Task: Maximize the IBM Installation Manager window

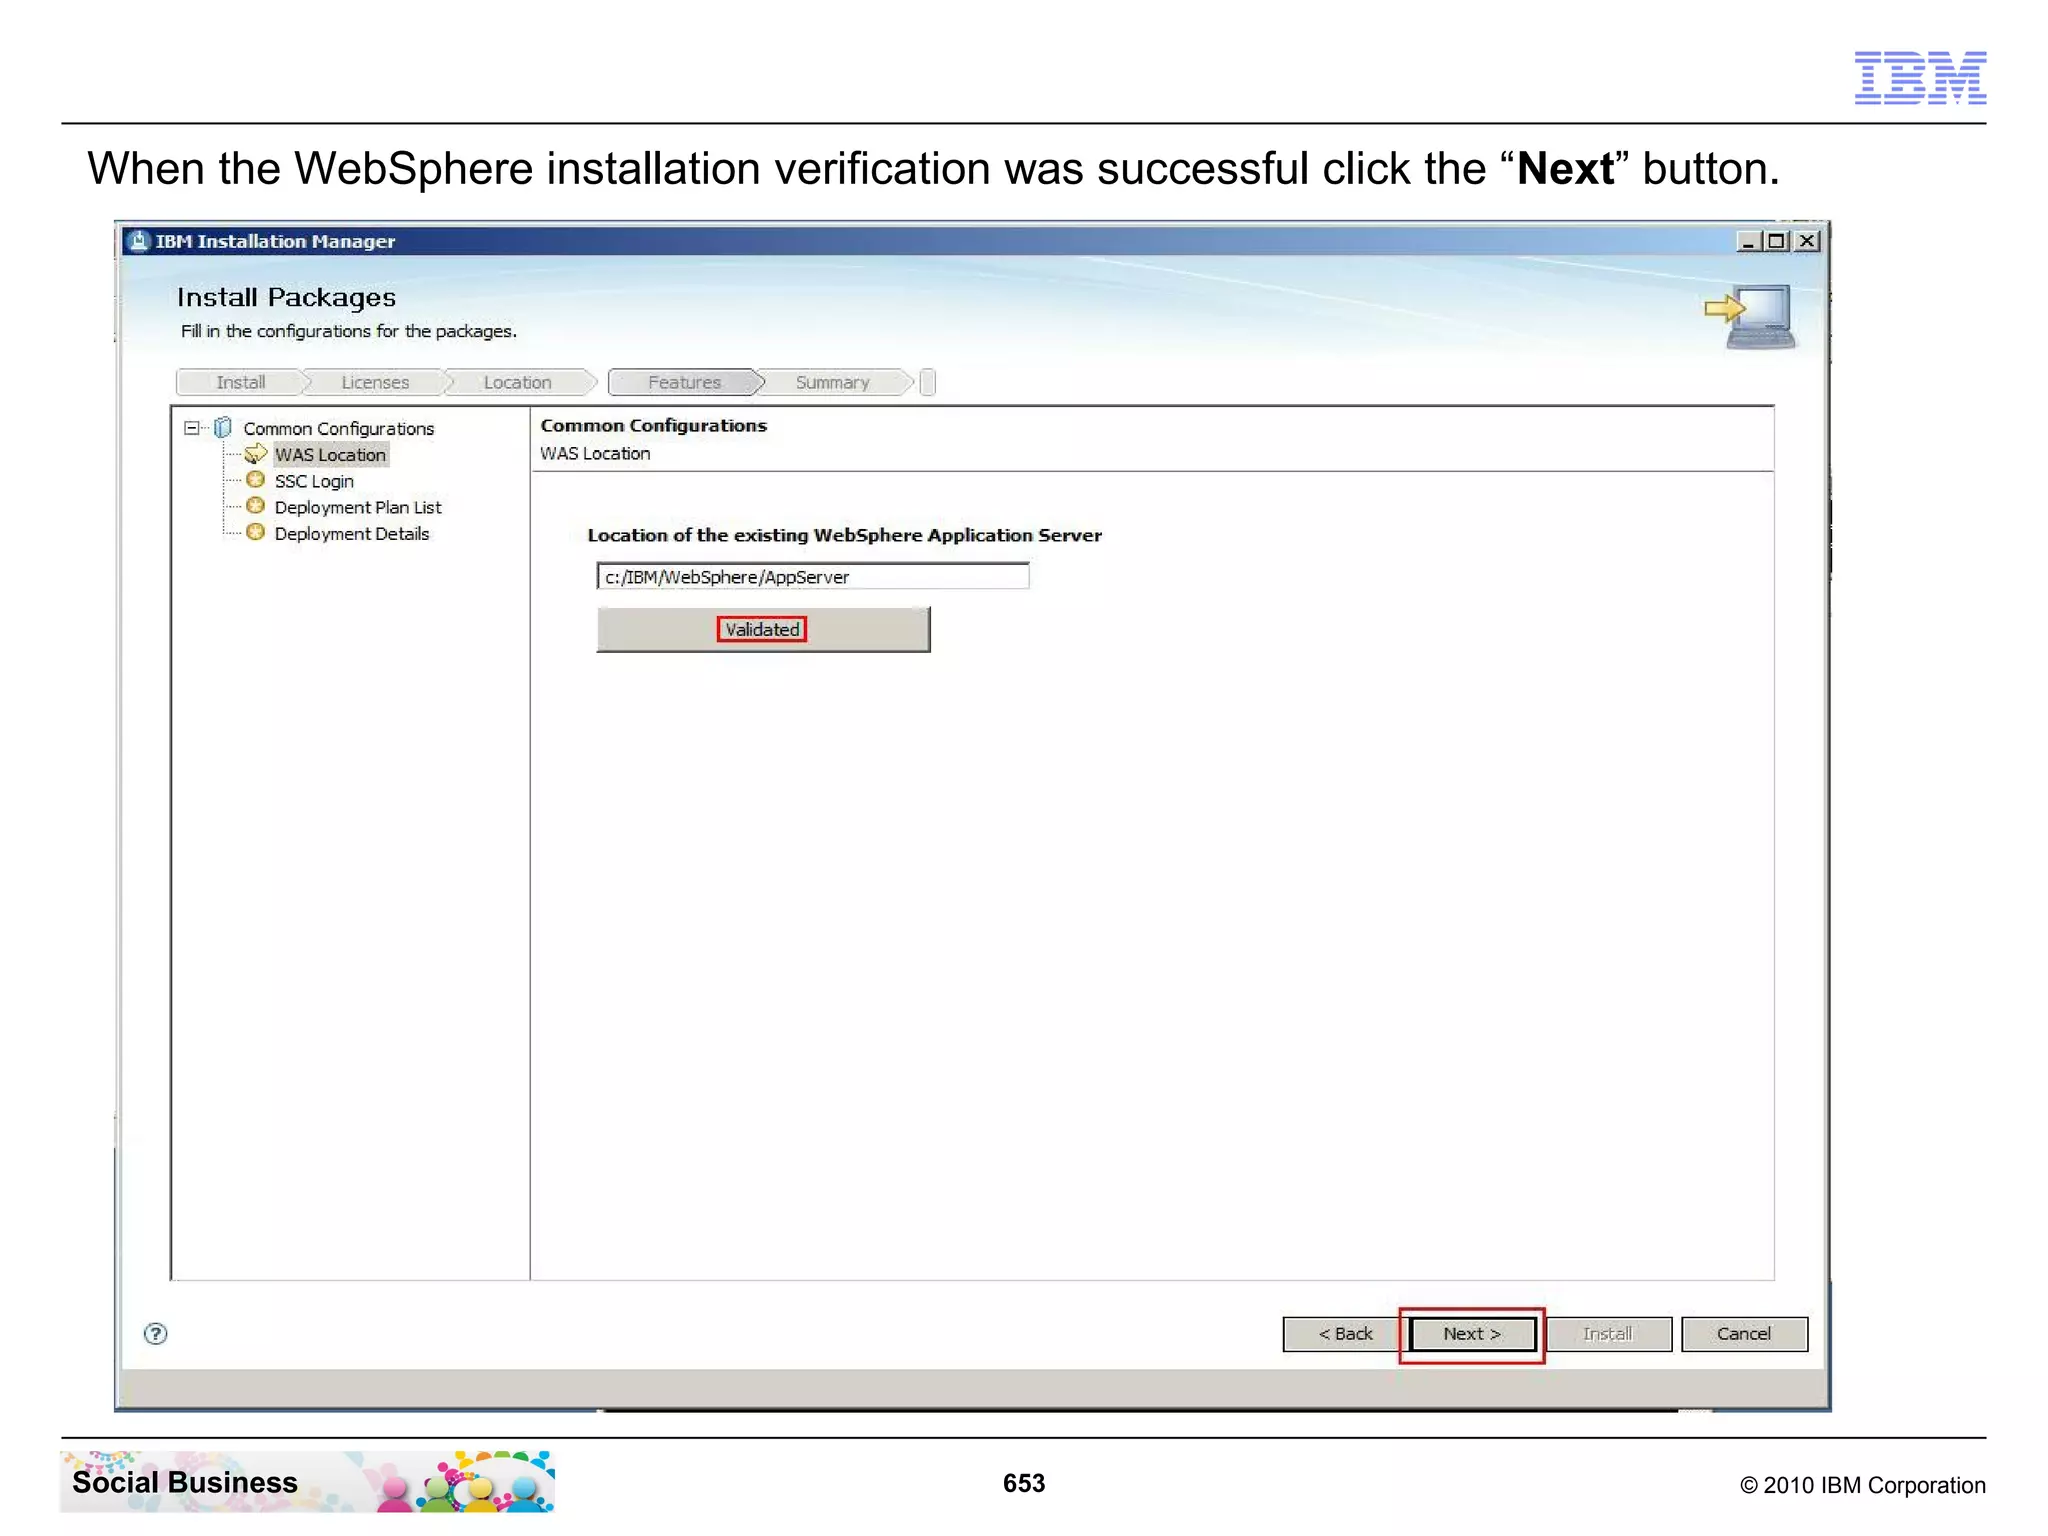Action: point(1777,241)
